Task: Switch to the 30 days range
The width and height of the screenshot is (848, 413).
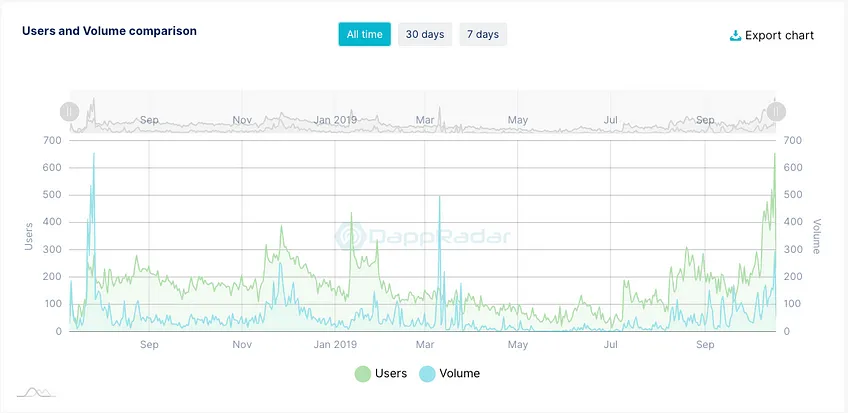Action: [425, 34]
